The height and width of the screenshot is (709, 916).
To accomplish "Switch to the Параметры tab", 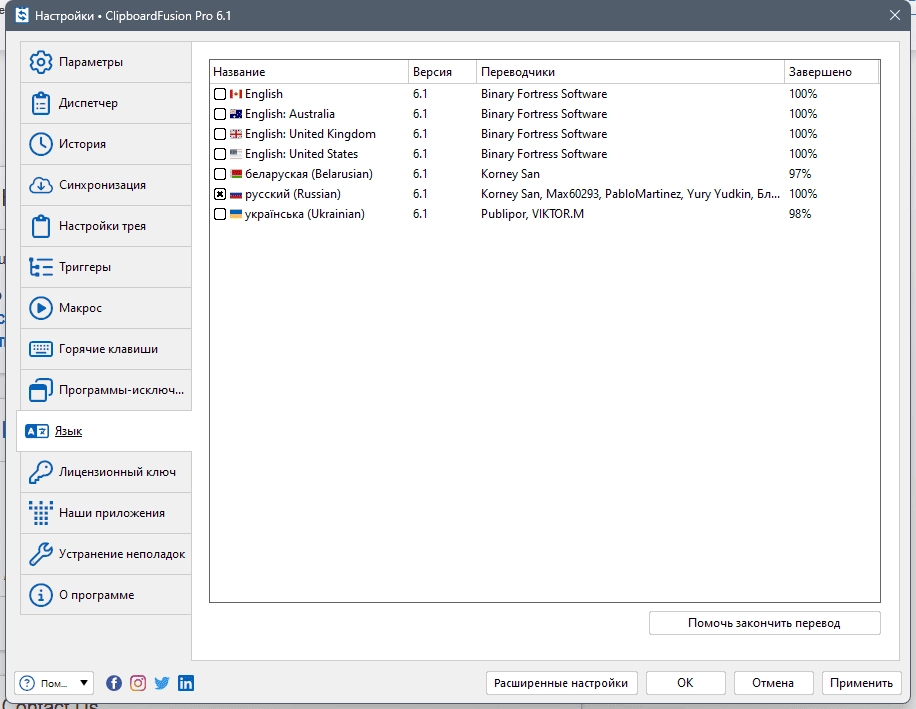I will tap(106, 62).
